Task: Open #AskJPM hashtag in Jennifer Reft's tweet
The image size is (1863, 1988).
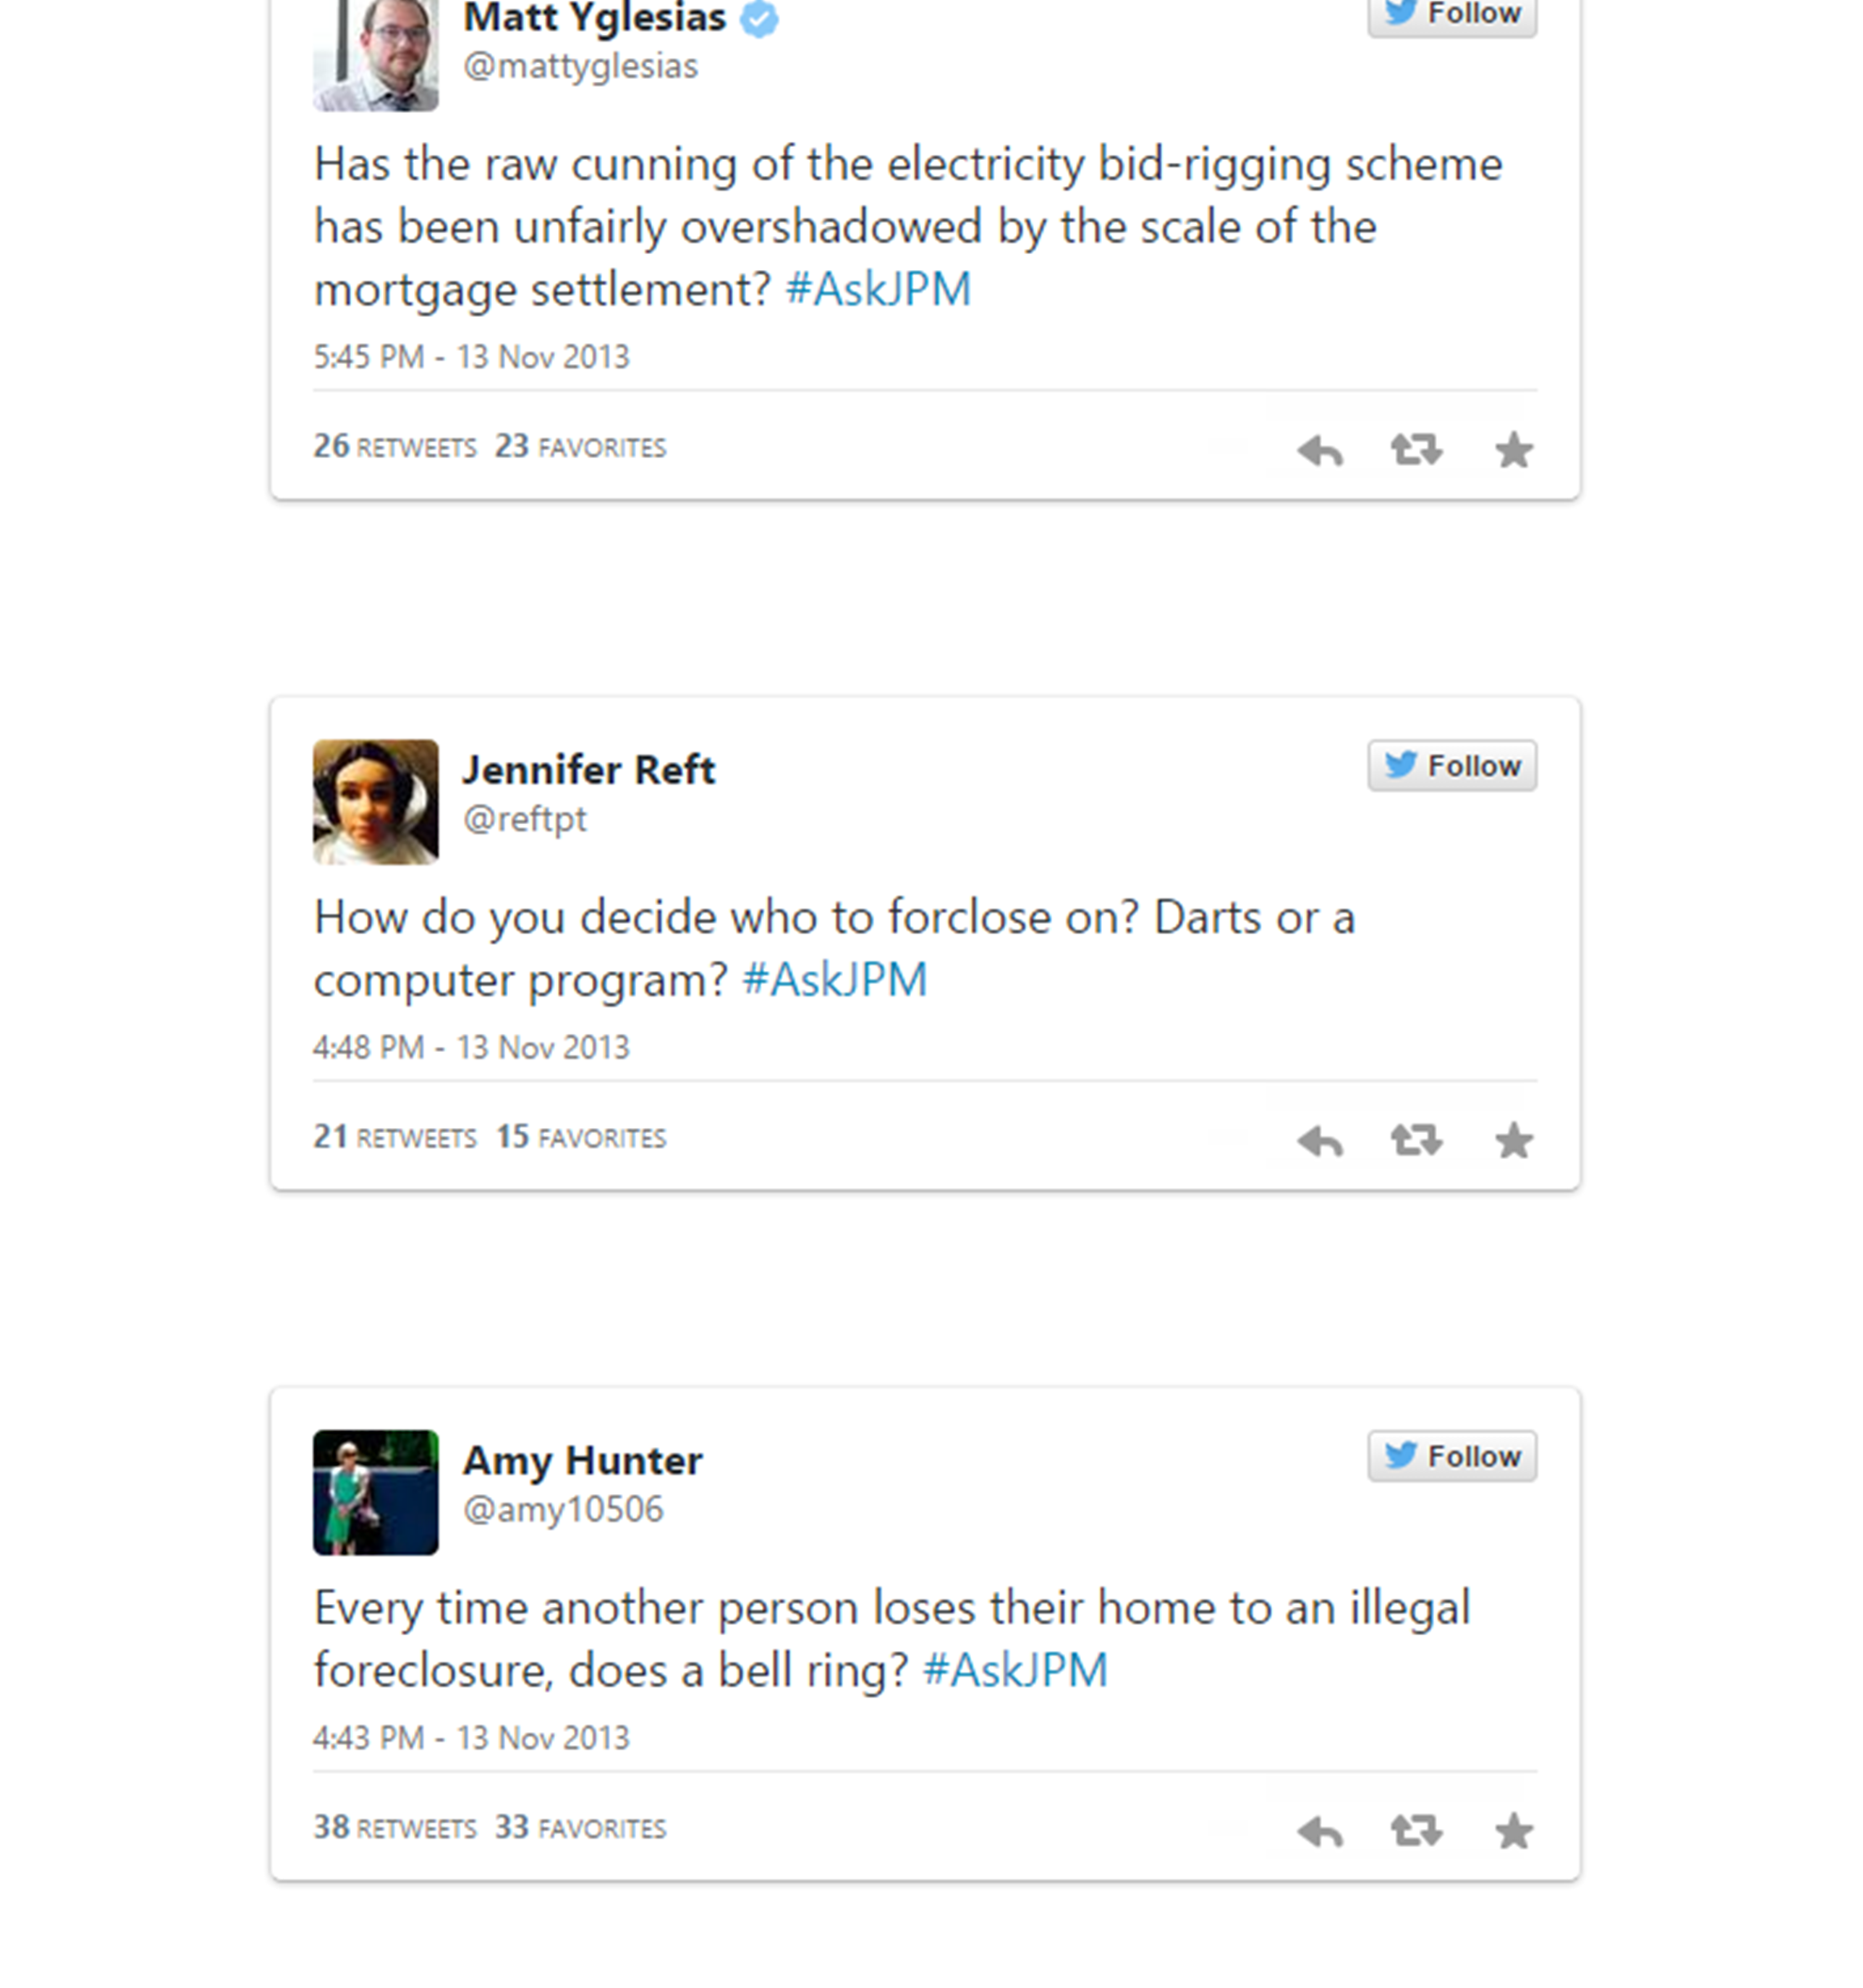Action: (834, 979)
